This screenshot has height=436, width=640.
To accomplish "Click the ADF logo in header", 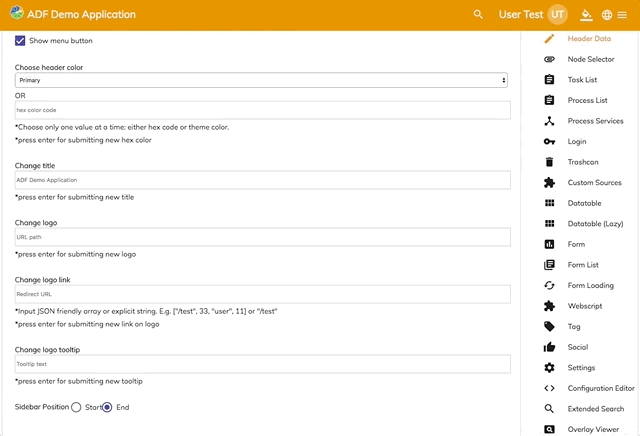I will click(x=18, y=14).
